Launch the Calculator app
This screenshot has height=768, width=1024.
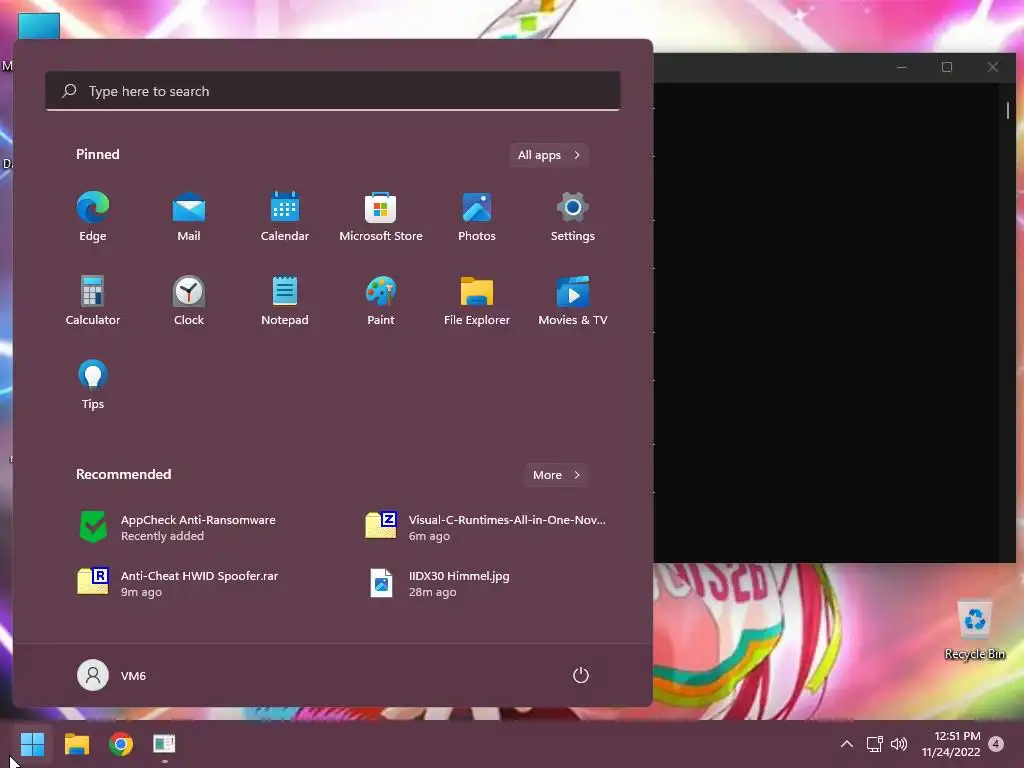[x=93, y=301]
